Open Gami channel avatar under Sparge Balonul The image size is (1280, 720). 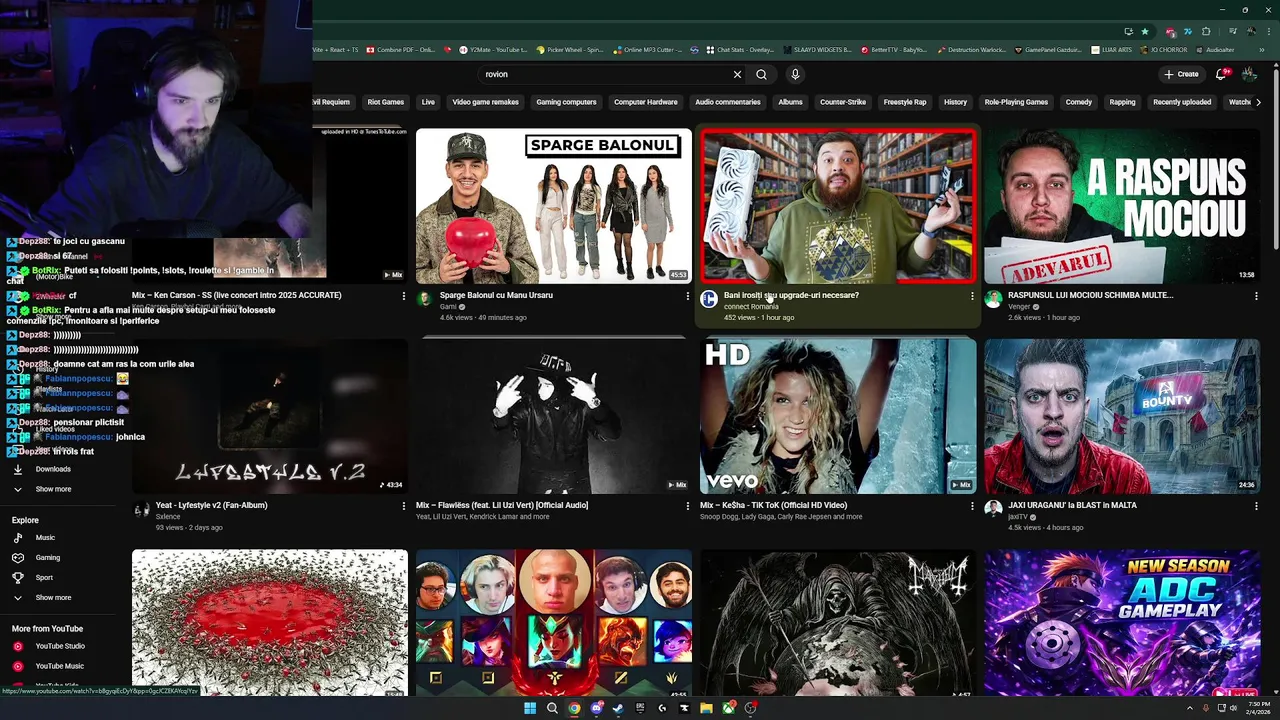click(x=425, y=299)
